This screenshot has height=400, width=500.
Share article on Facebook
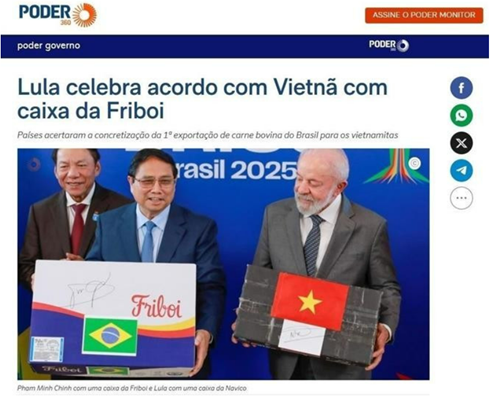[461, 88]
